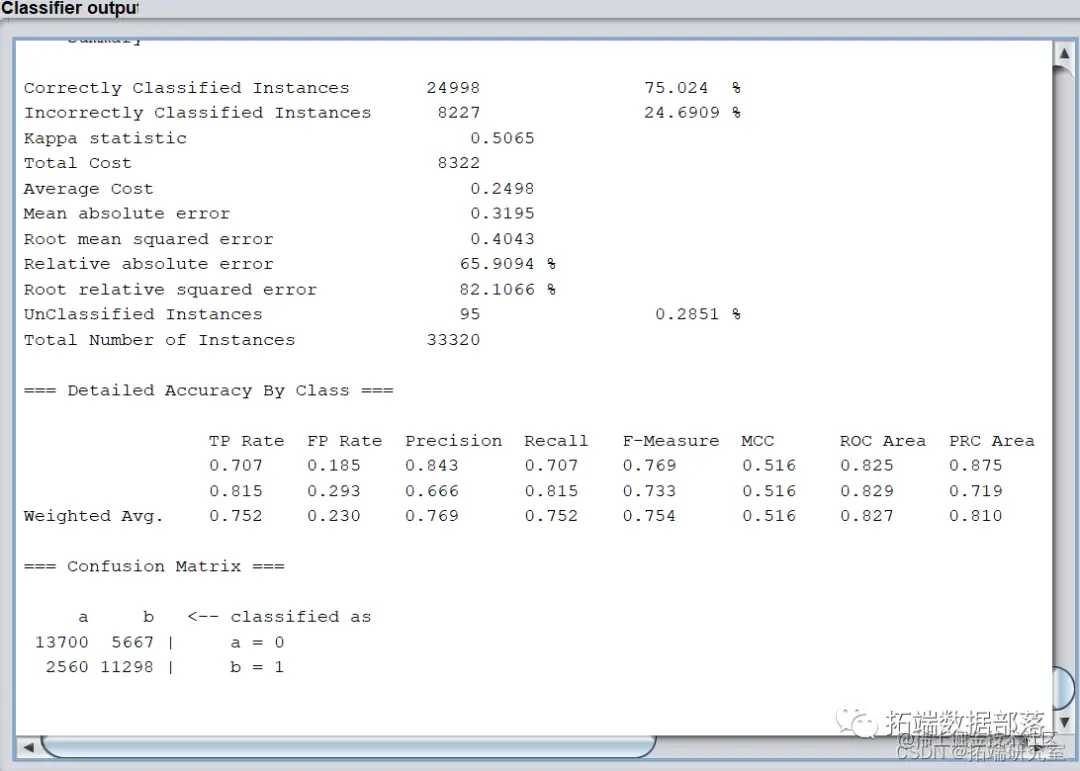Screen dimensions: 1080x771
Task: Click the Kappa value 0.5065
Action: coord(502,138)
